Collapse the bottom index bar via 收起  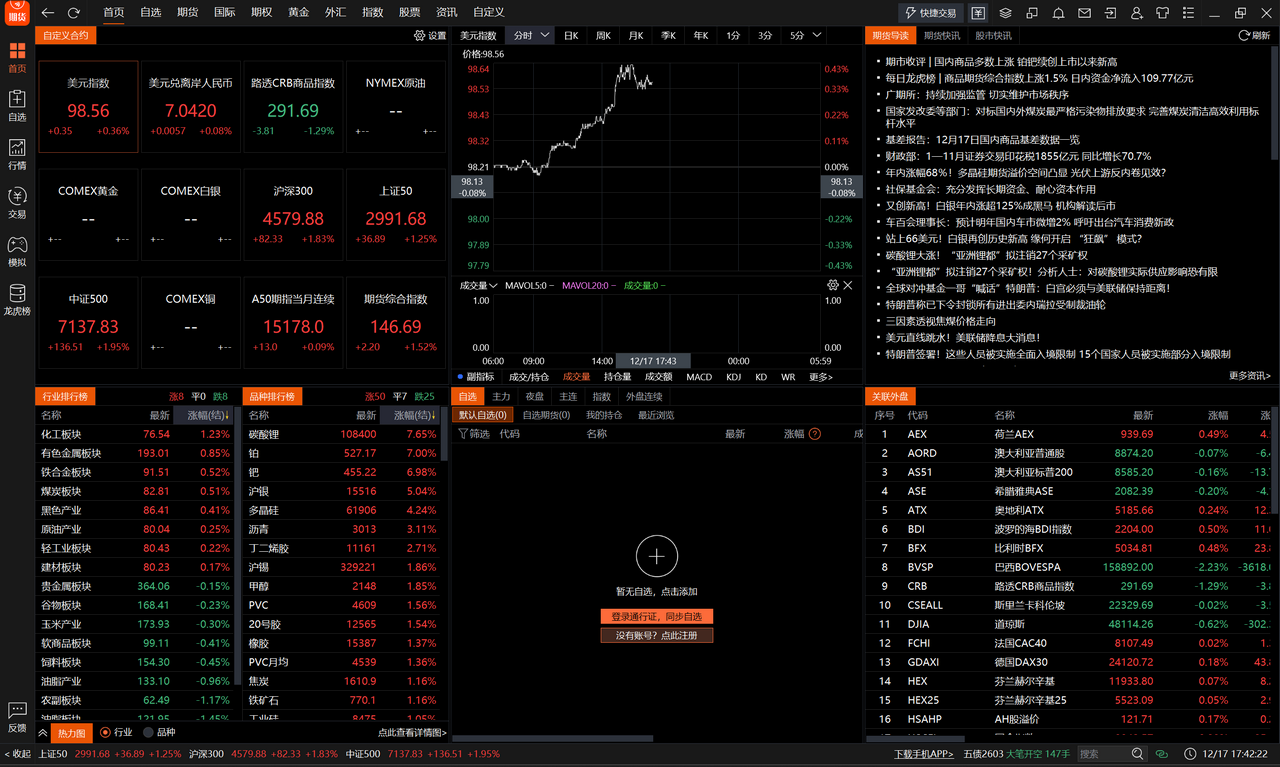click(18, 754)
